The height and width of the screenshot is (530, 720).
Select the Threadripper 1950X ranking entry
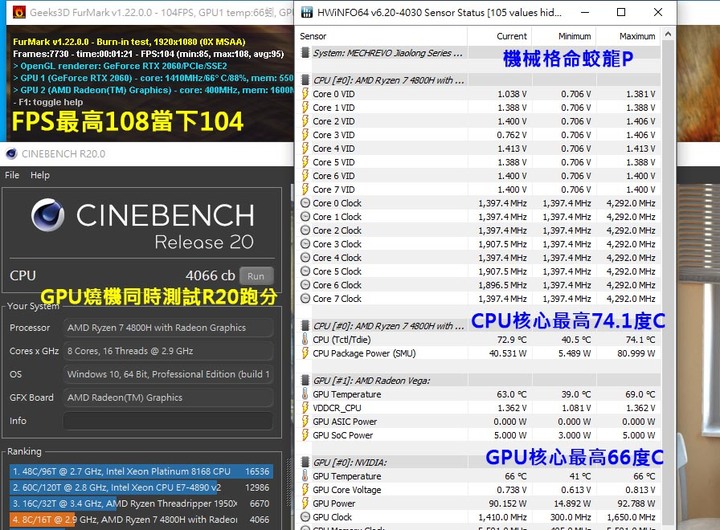point(141,503)
